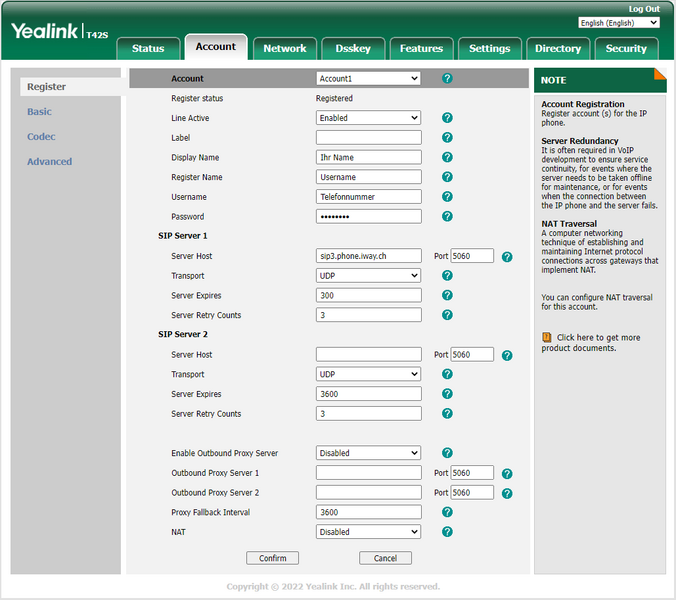Click into the Username field containing Telefonnummer
The height and width of the screenshot is (600, 676).
coord(369,197)
